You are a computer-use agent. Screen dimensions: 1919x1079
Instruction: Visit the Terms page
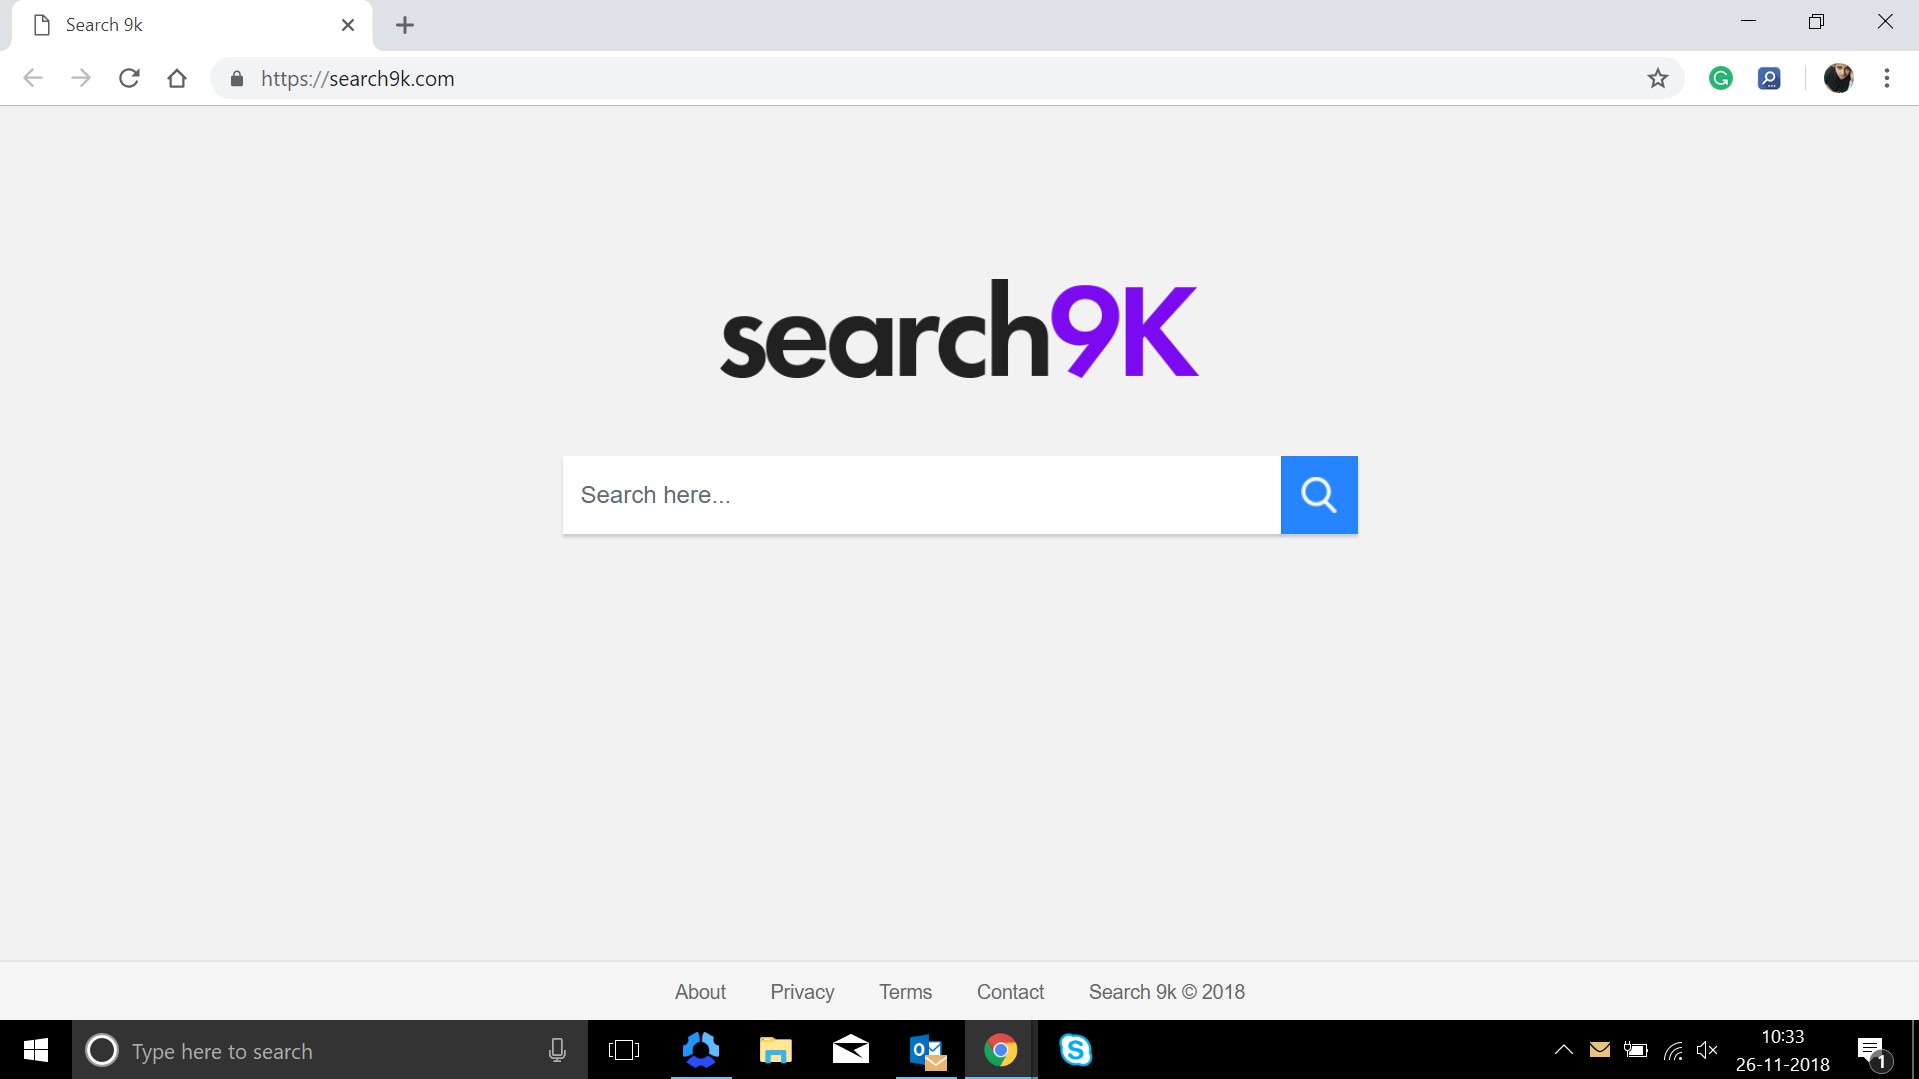click(904, 991)
